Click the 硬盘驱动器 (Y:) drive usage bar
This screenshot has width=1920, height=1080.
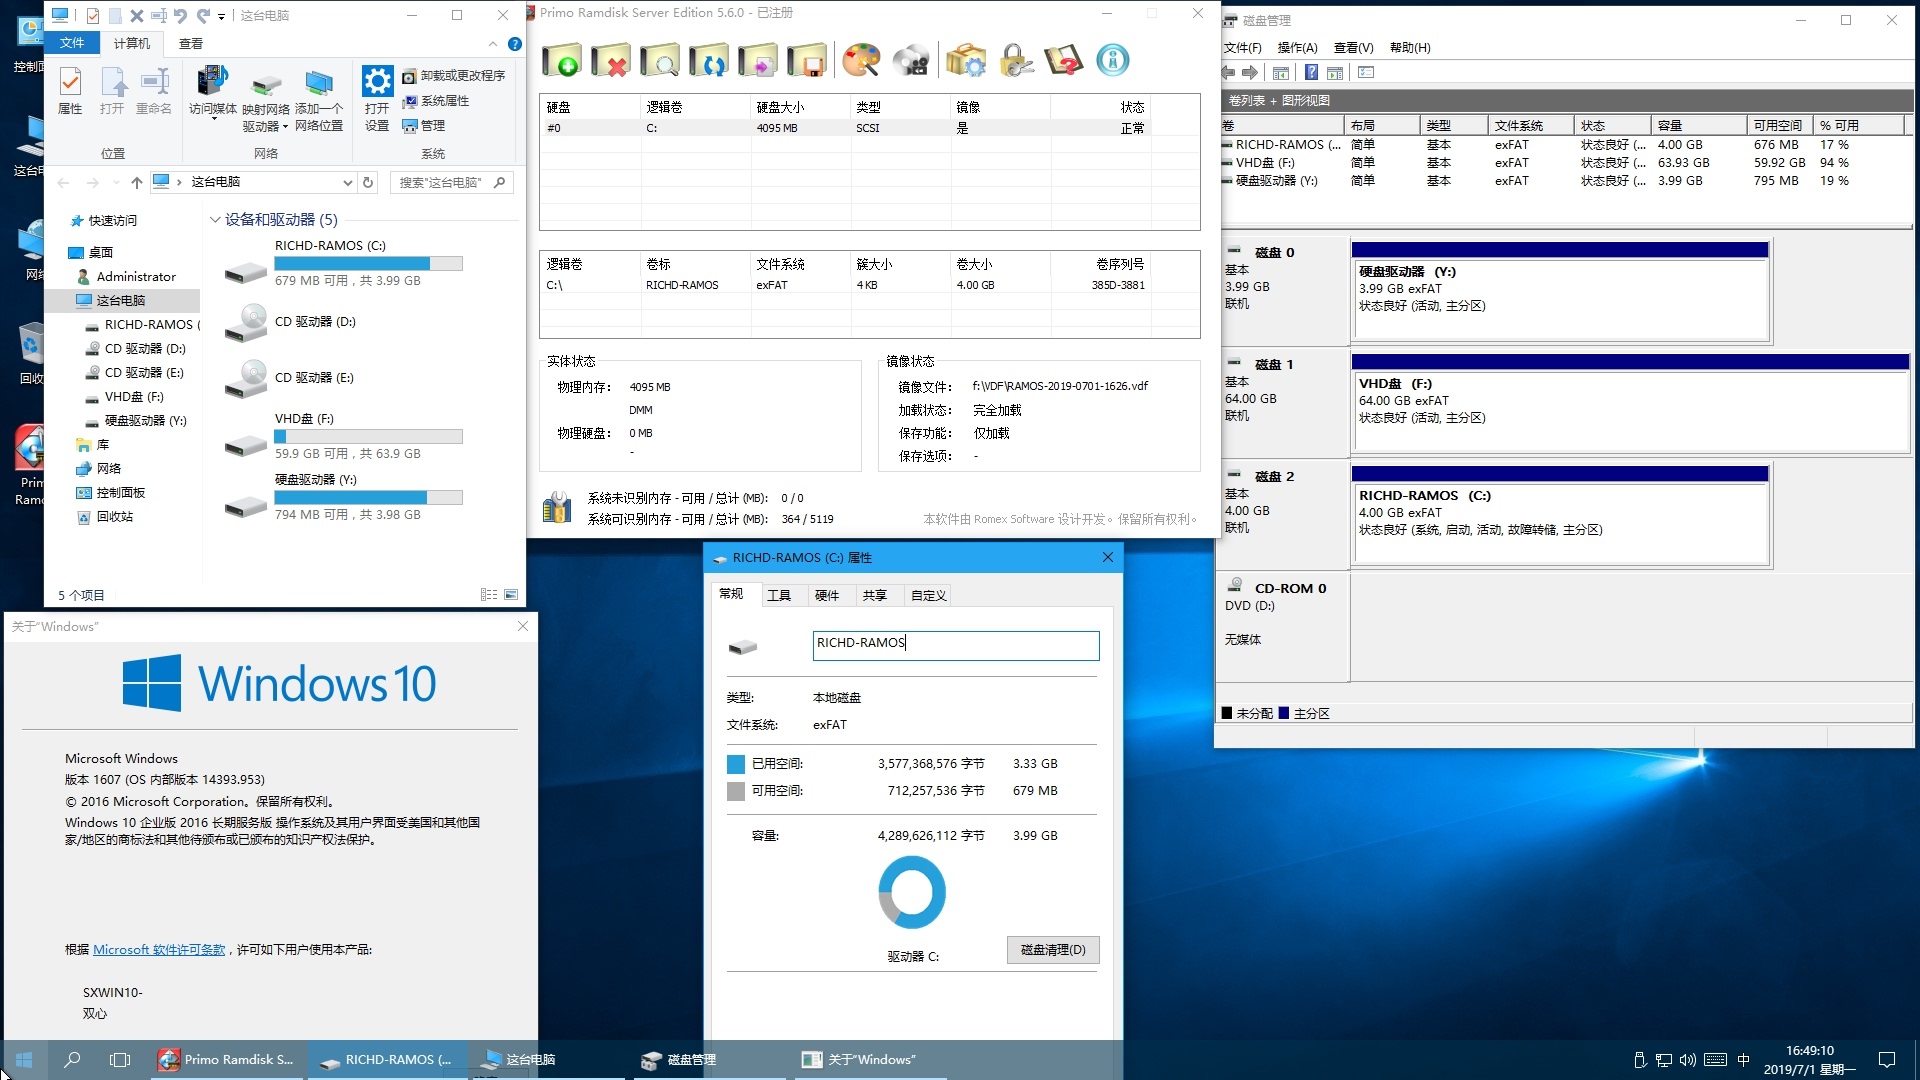tap(368, 498)
